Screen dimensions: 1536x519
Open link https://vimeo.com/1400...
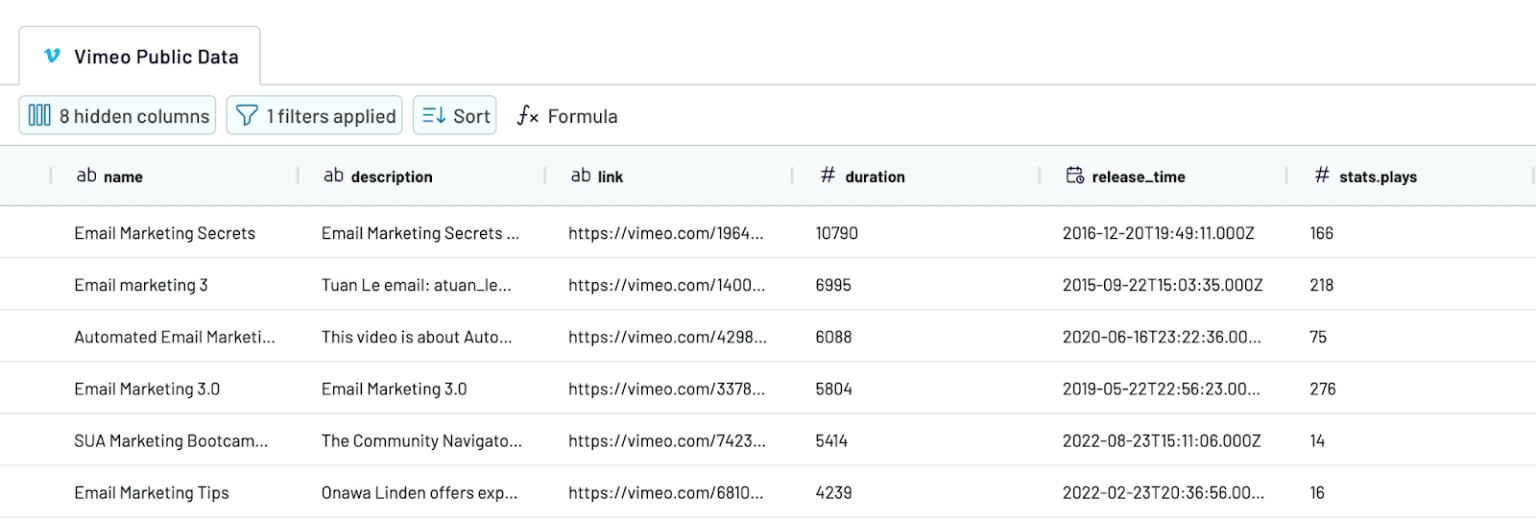point(667,285)
